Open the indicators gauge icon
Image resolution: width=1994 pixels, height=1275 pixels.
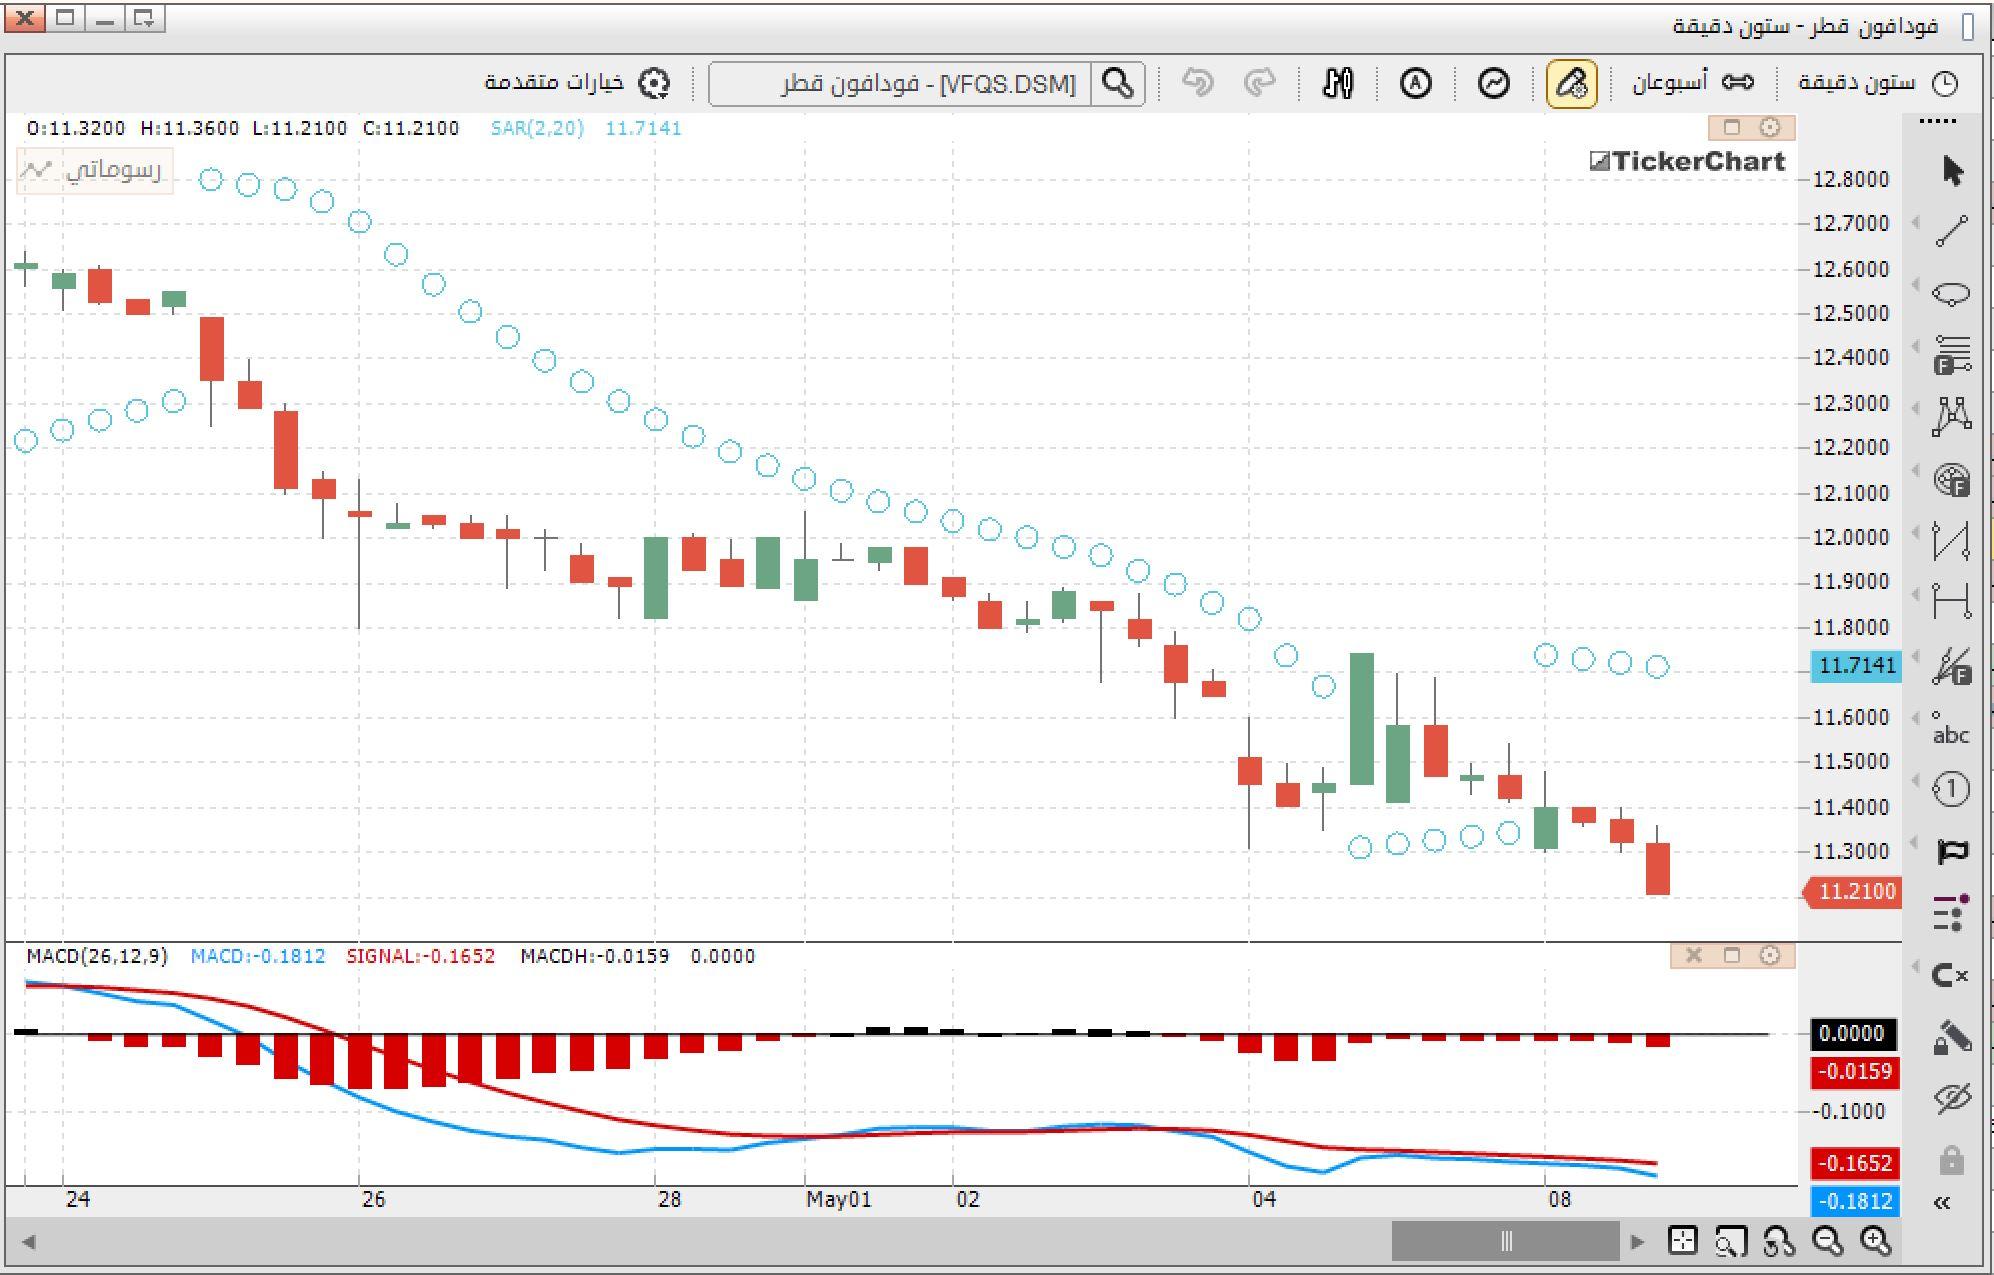[1493, 83]
